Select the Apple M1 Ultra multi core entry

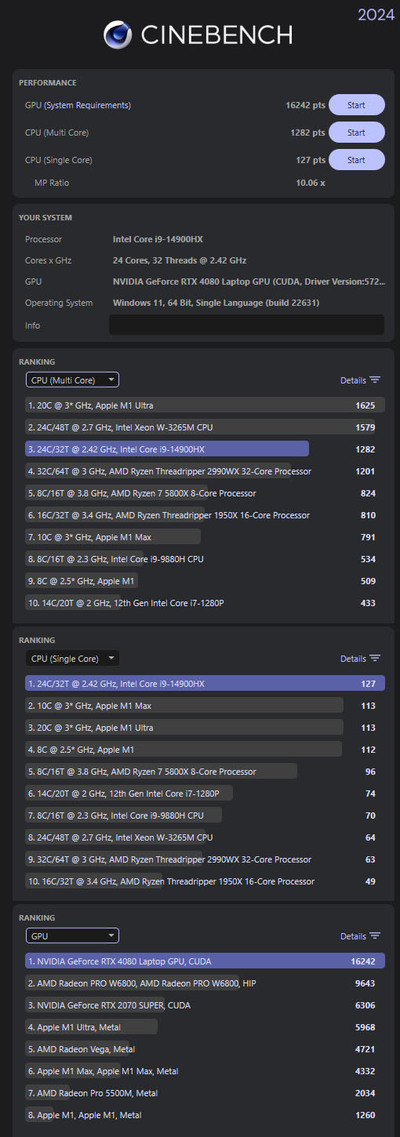coord(205,405)
